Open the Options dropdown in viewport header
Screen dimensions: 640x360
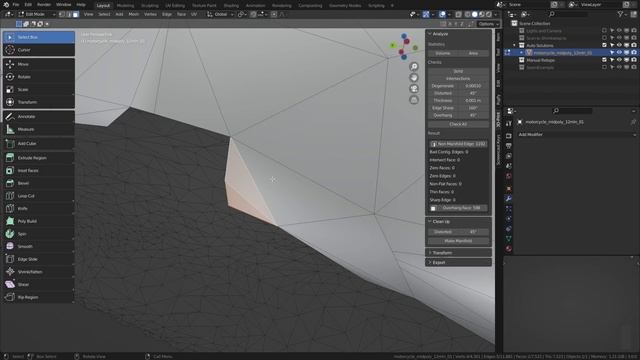(488, 24)
